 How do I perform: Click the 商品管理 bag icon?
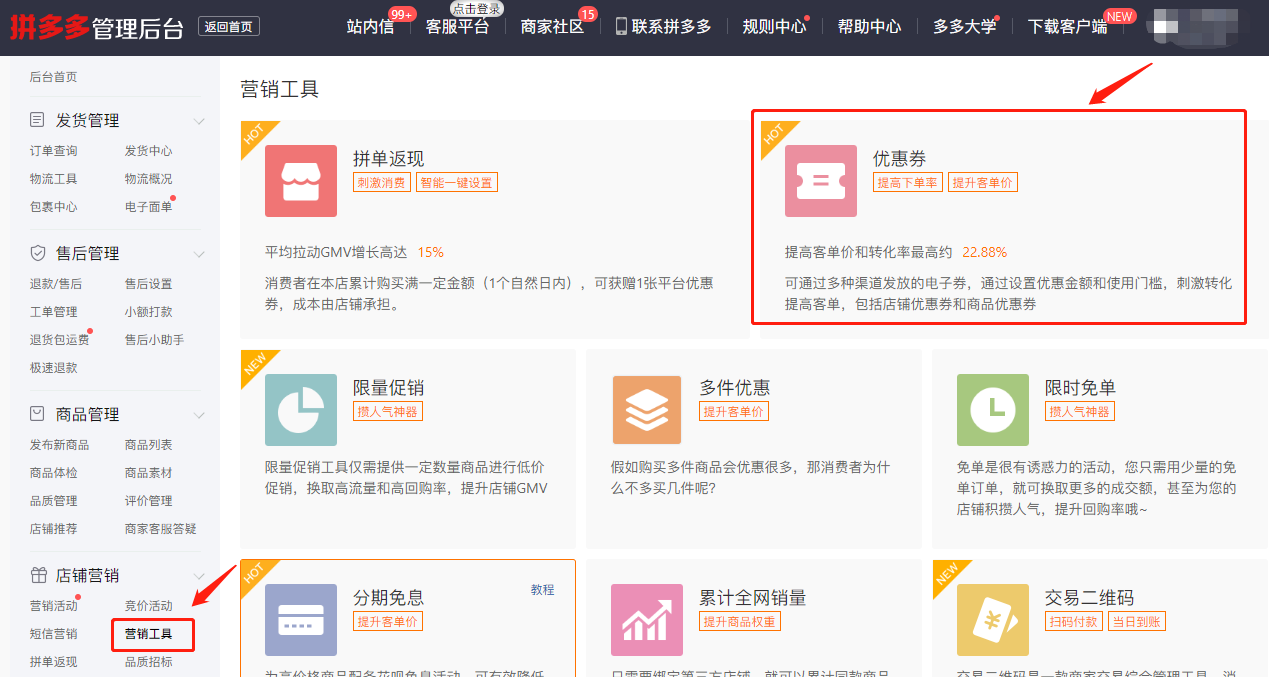(x=38, y=414)
